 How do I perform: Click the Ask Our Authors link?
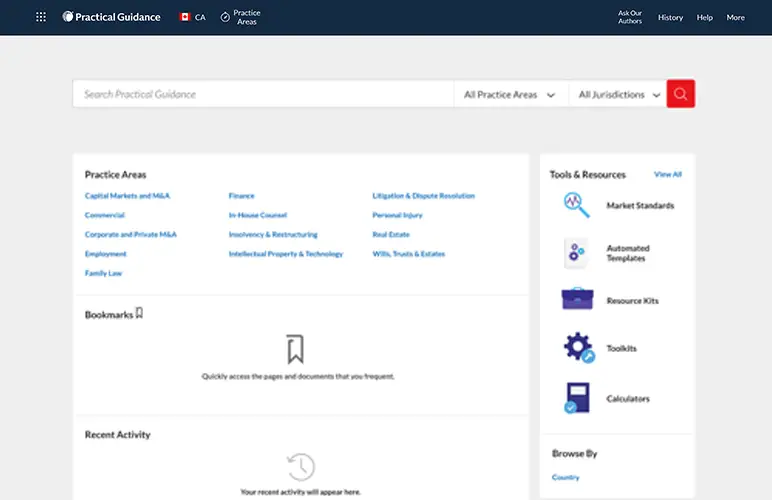coord(630,17)
